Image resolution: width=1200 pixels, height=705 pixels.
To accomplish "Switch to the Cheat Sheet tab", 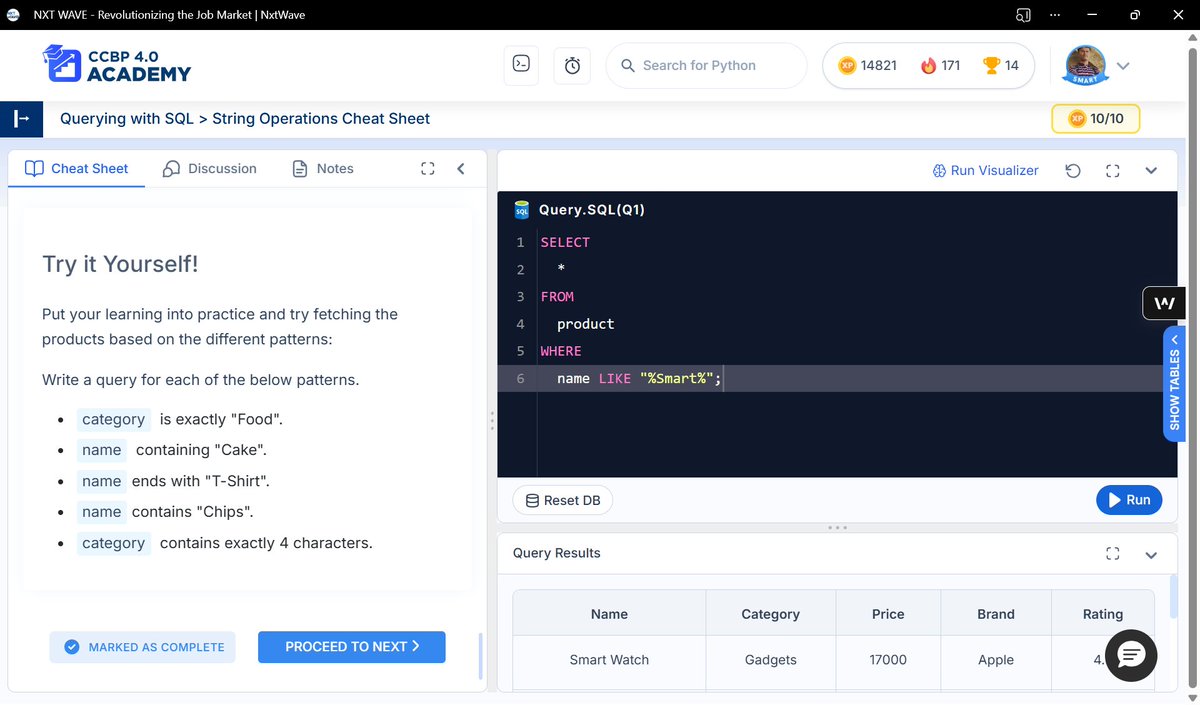I will [77, 168].
